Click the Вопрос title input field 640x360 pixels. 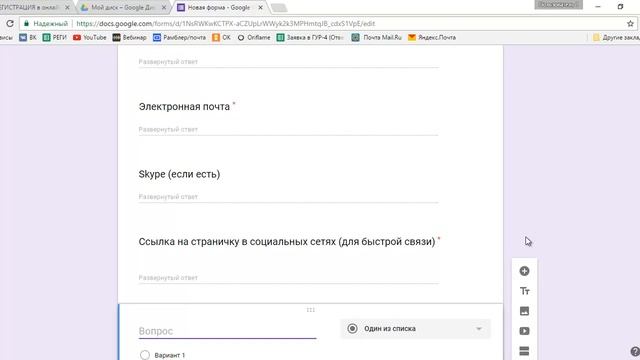(x=227, y=331)
